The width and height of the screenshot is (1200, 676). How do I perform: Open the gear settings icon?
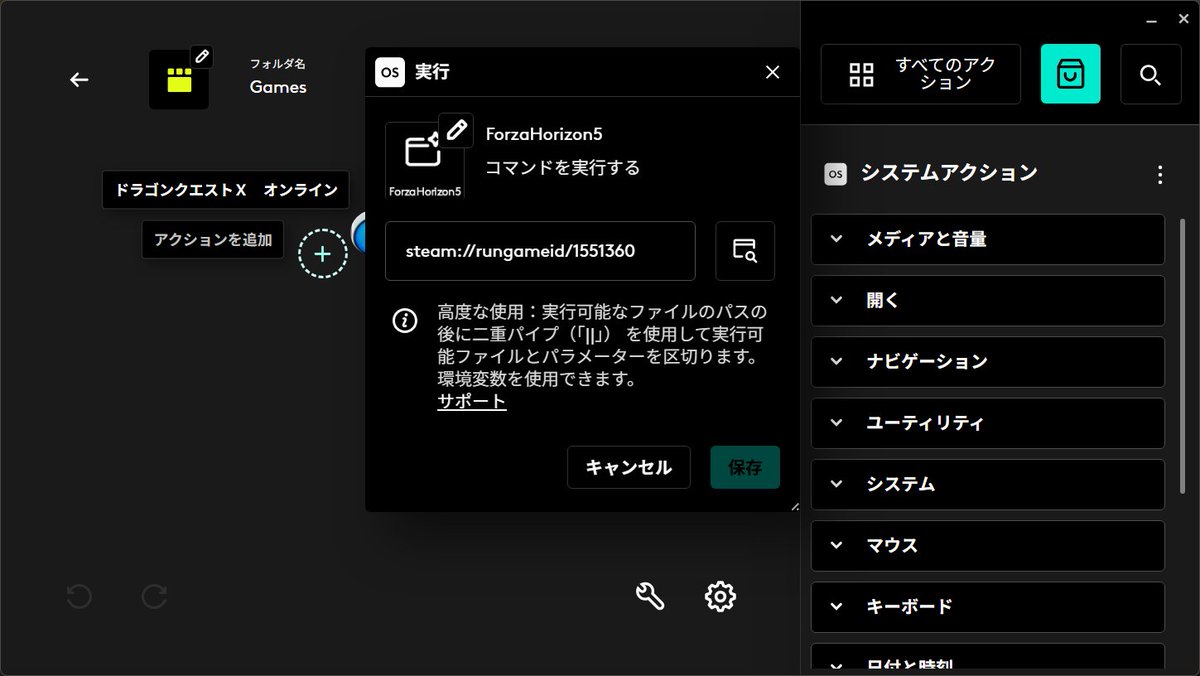coord(720,597)
